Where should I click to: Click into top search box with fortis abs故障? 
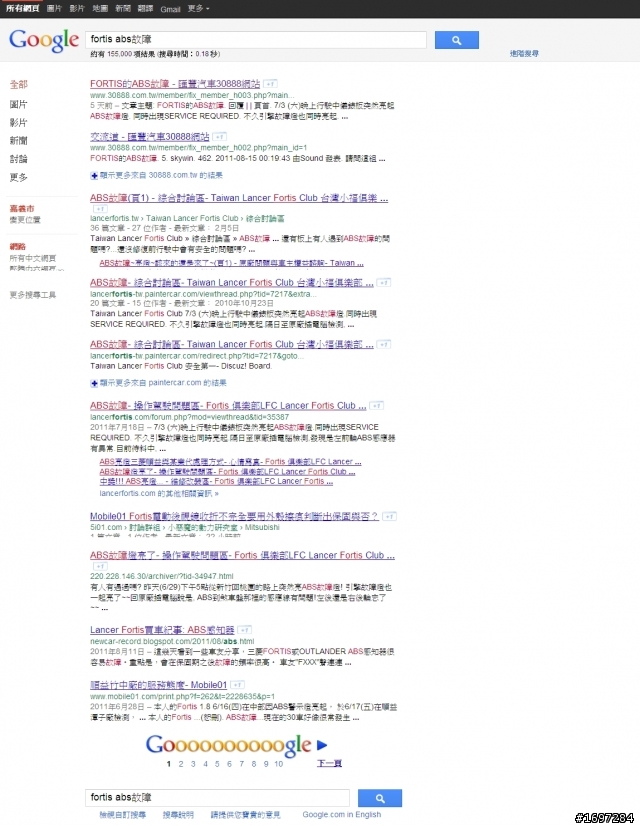(x=256, y=40)
